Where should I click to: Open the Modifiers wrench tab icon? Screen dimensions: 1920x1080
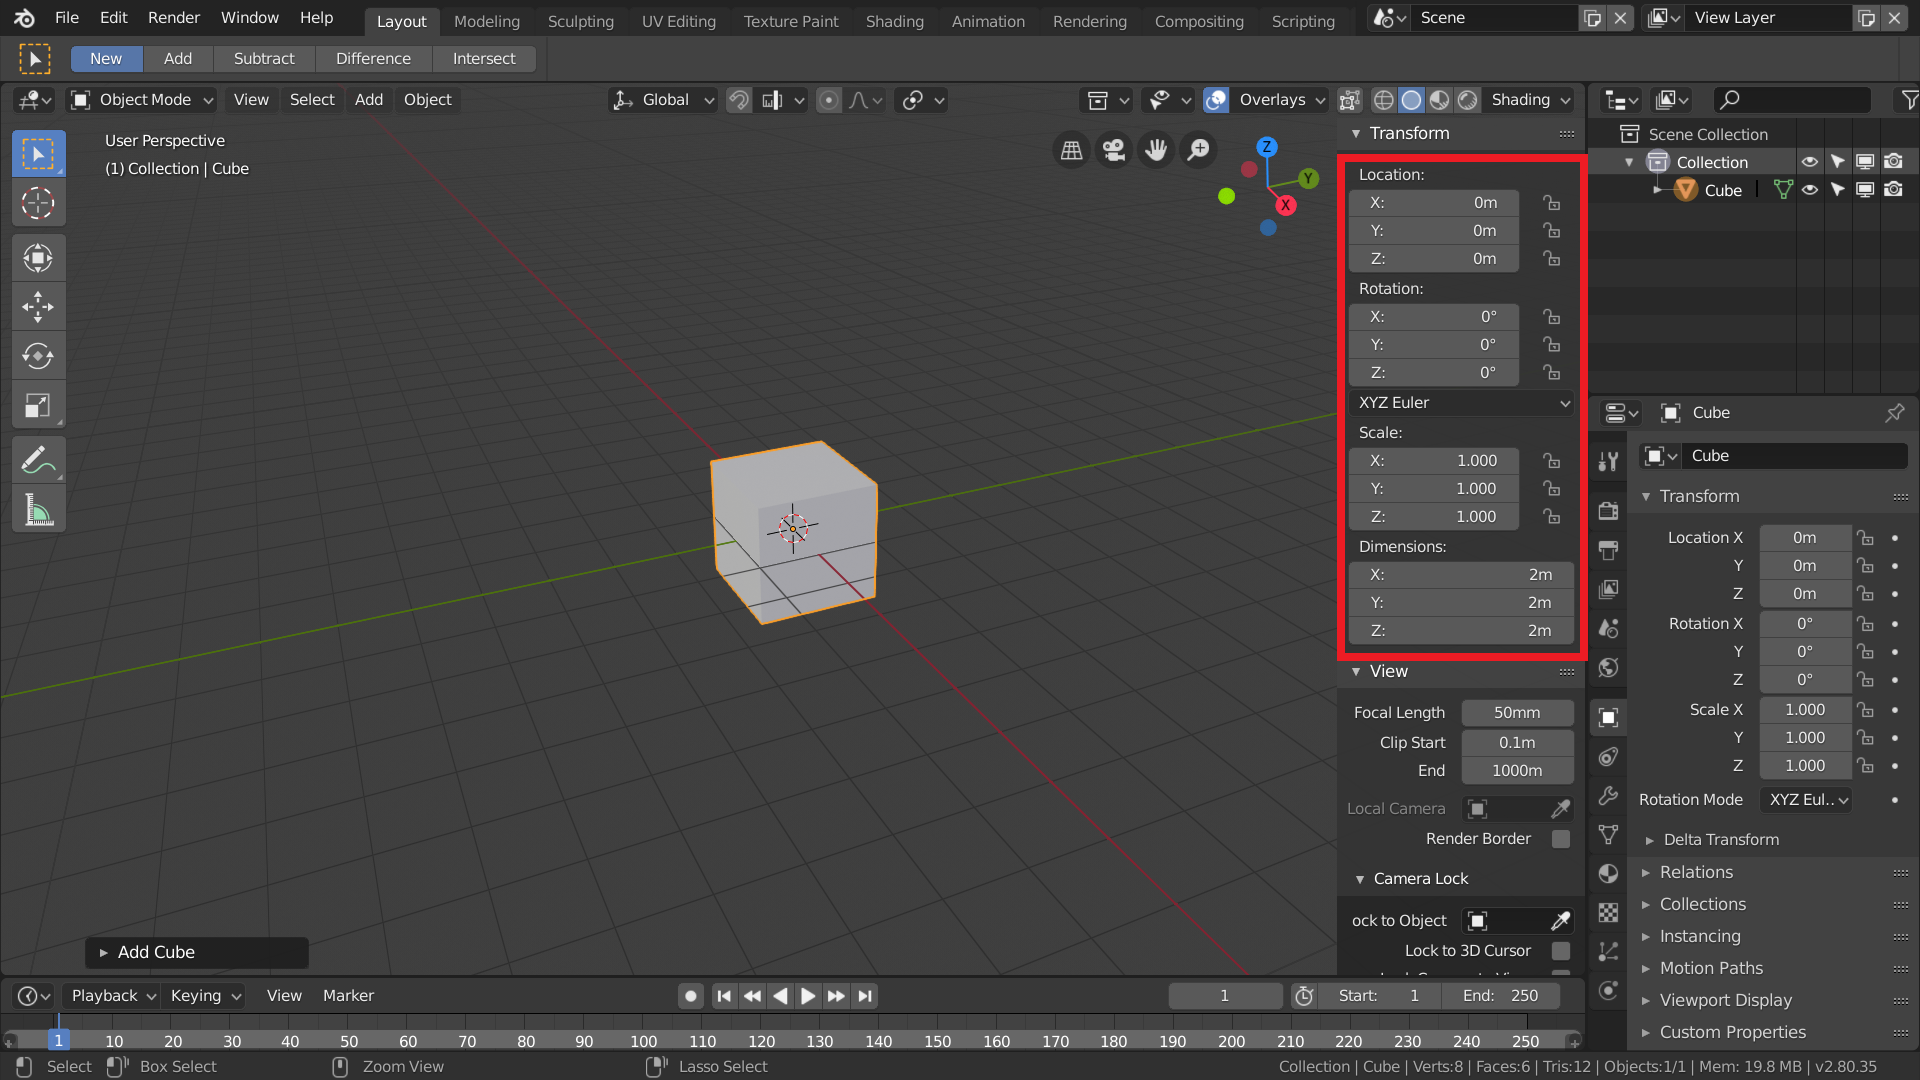point(1608,795)
